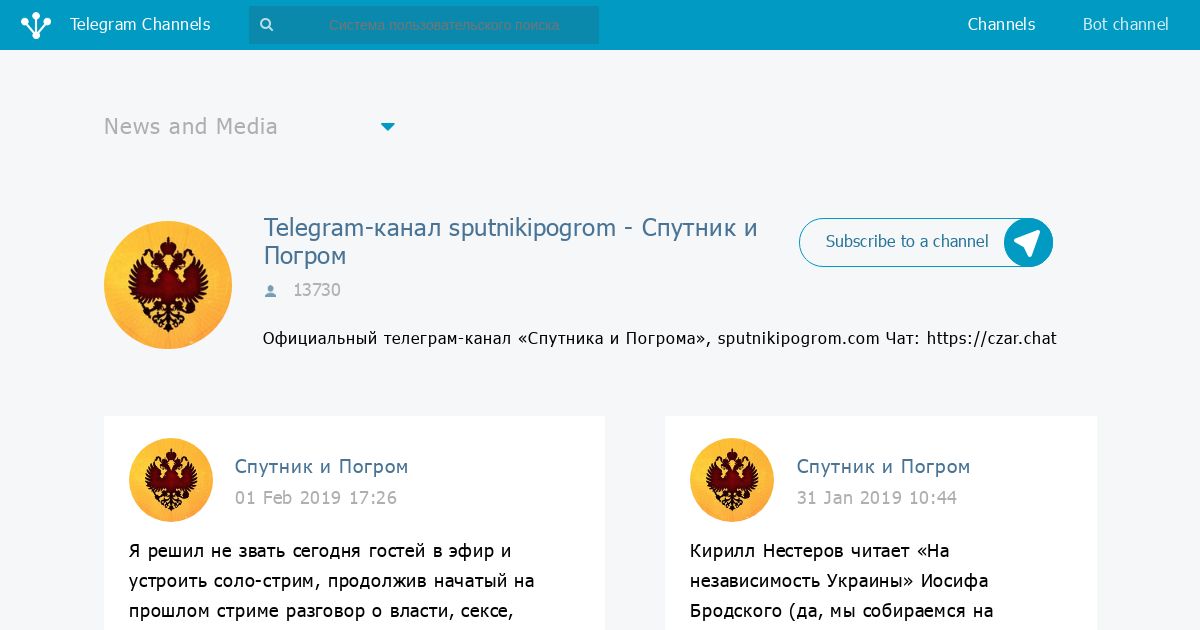
Task: Click the paper plane Telegram icon
Action: click(x=1028, y=242)
